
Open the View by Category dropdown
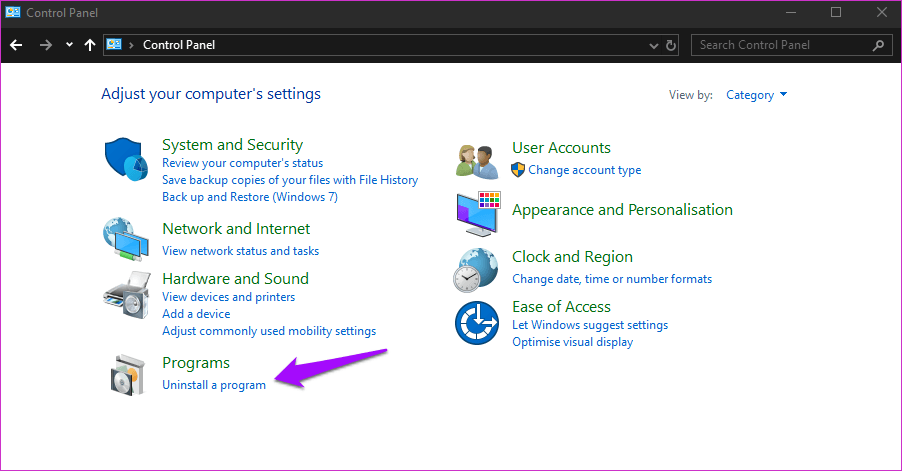click(756, 95)
